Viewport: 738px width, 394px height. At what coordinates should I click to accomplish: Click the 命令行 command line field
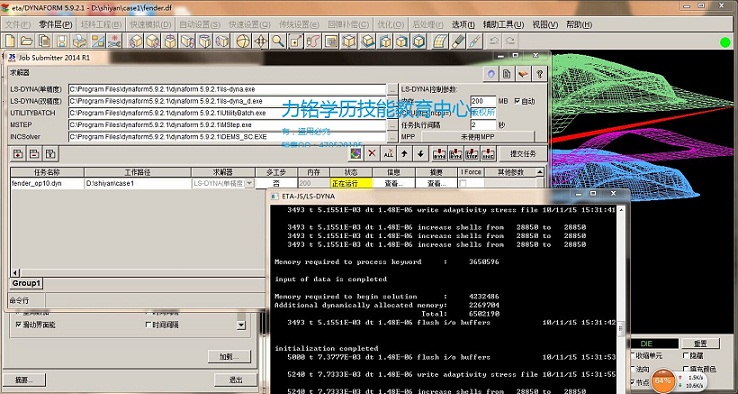coord(155,300)
